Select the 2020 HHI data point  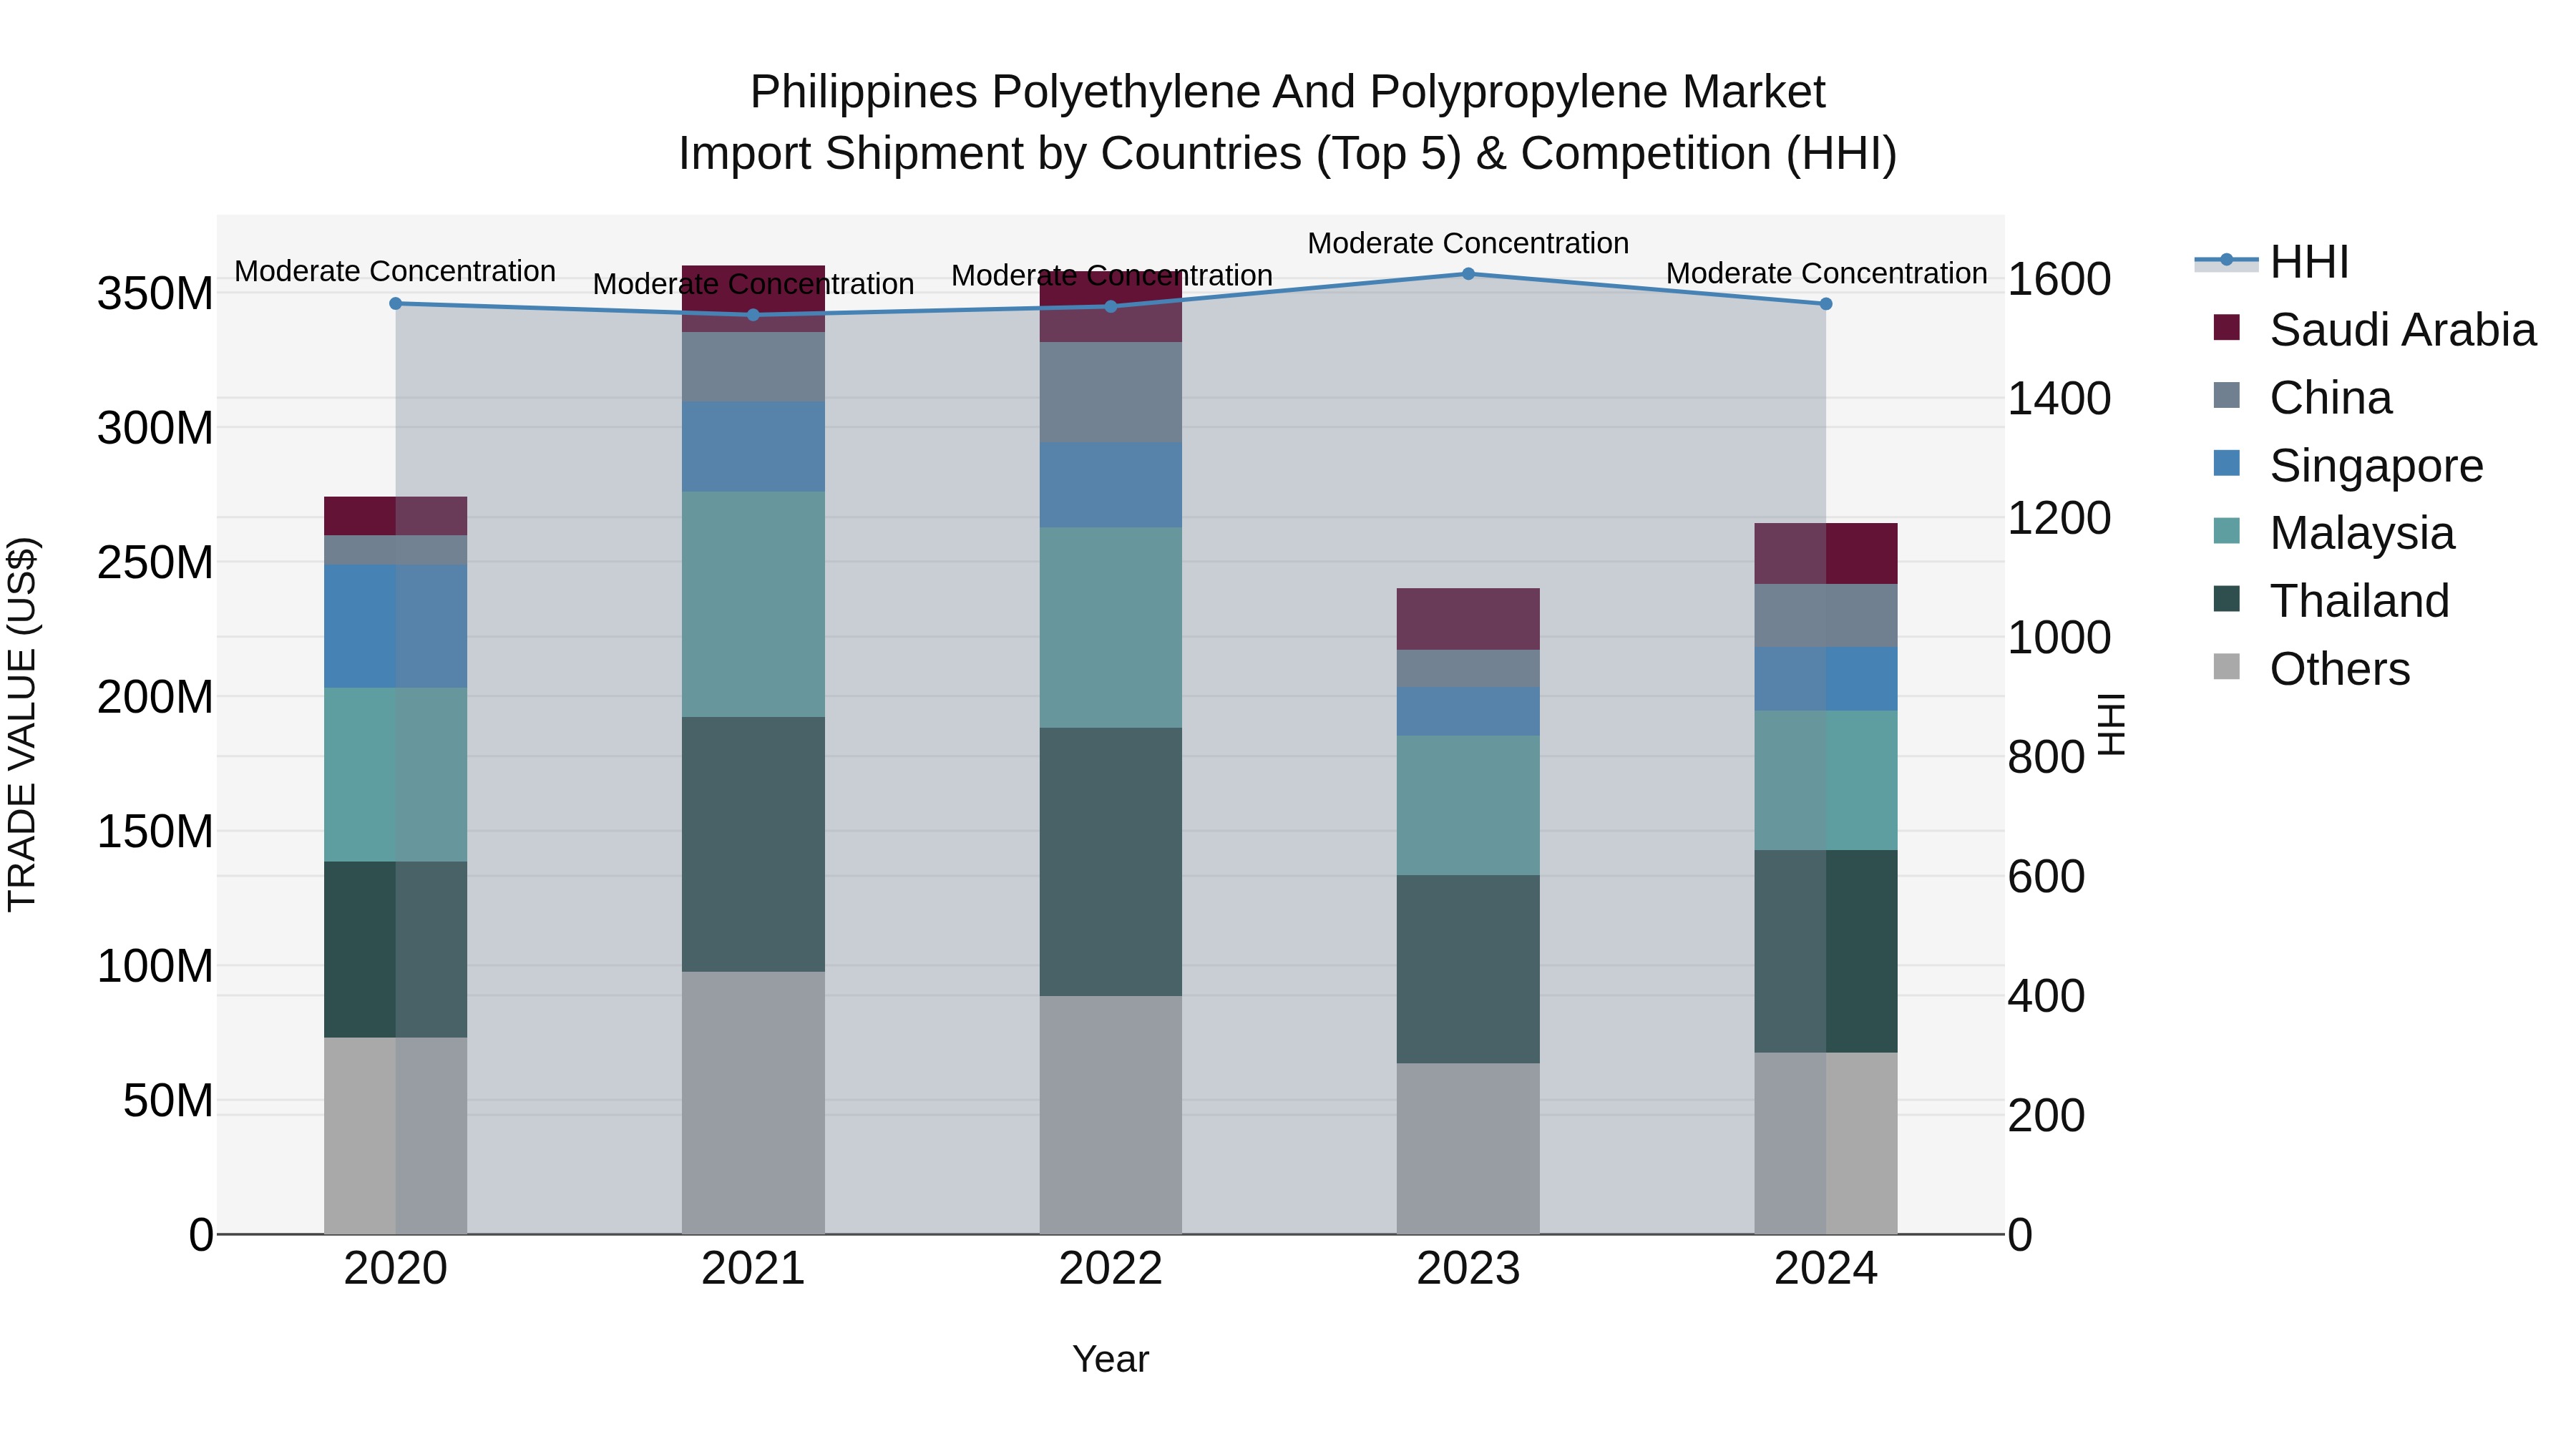[x=395, y=303]
